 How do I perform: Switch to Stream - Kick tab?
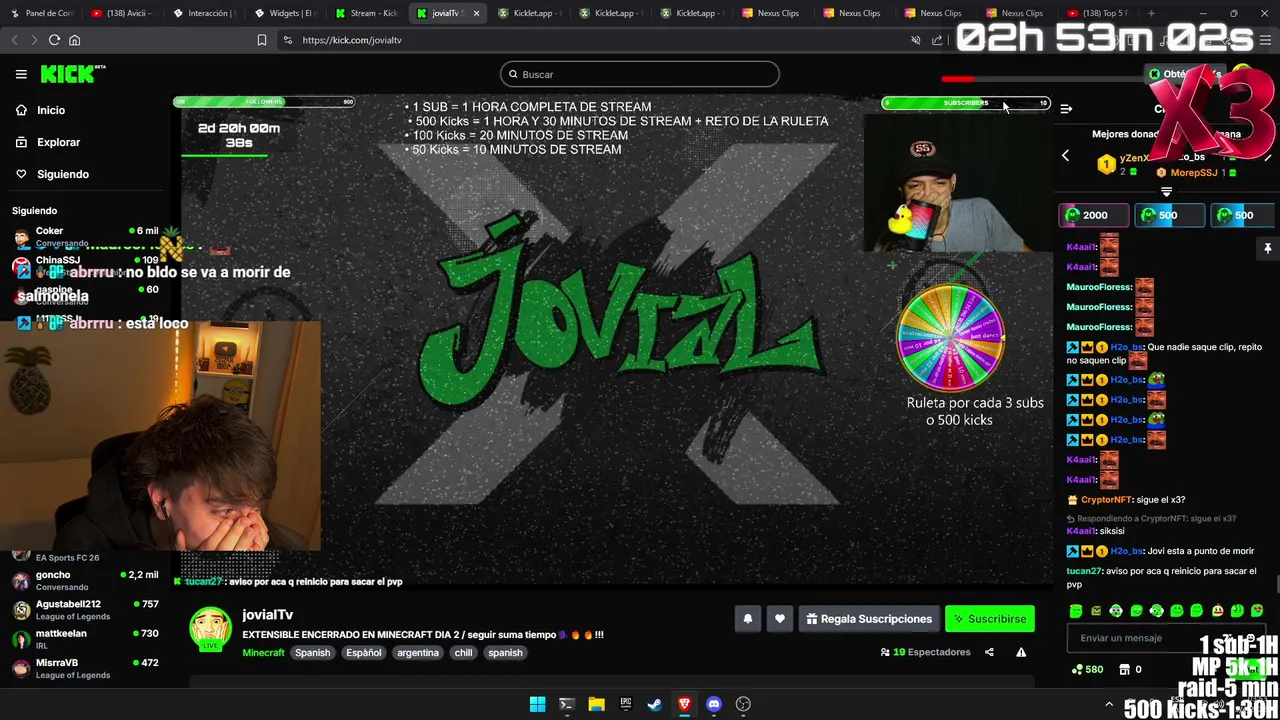(x=369, y=13)
